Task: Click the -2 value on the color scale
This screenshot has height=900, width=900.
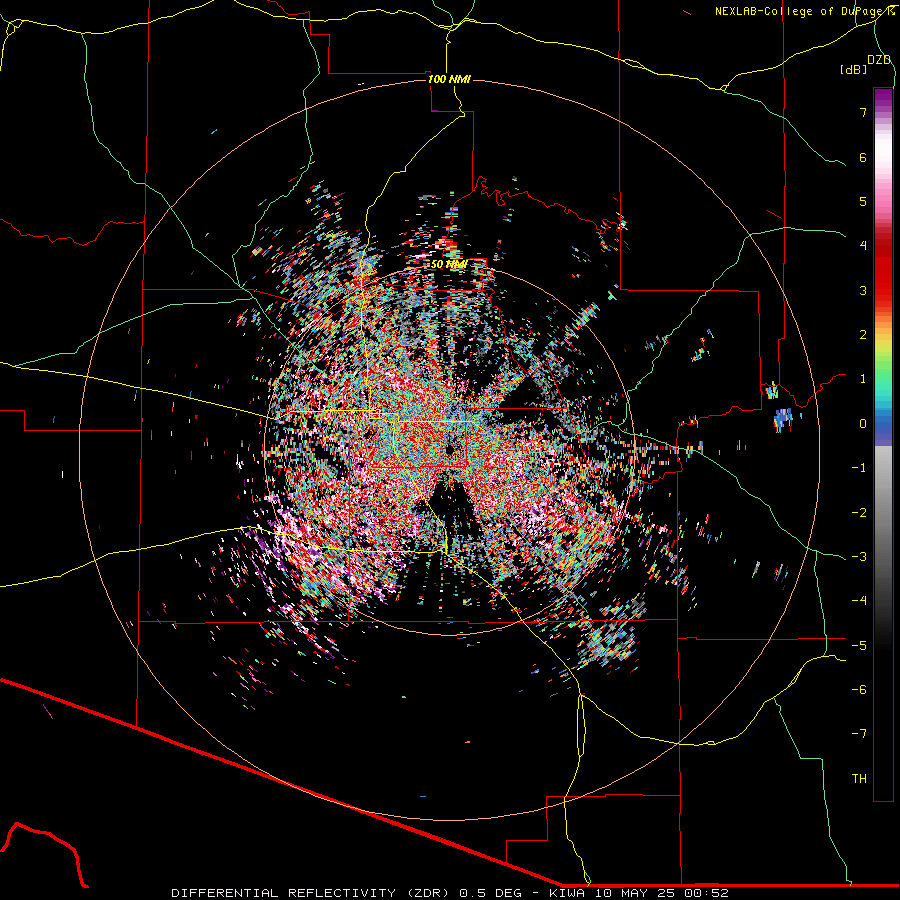Action: pyautogui.click(x=859, y=513)
